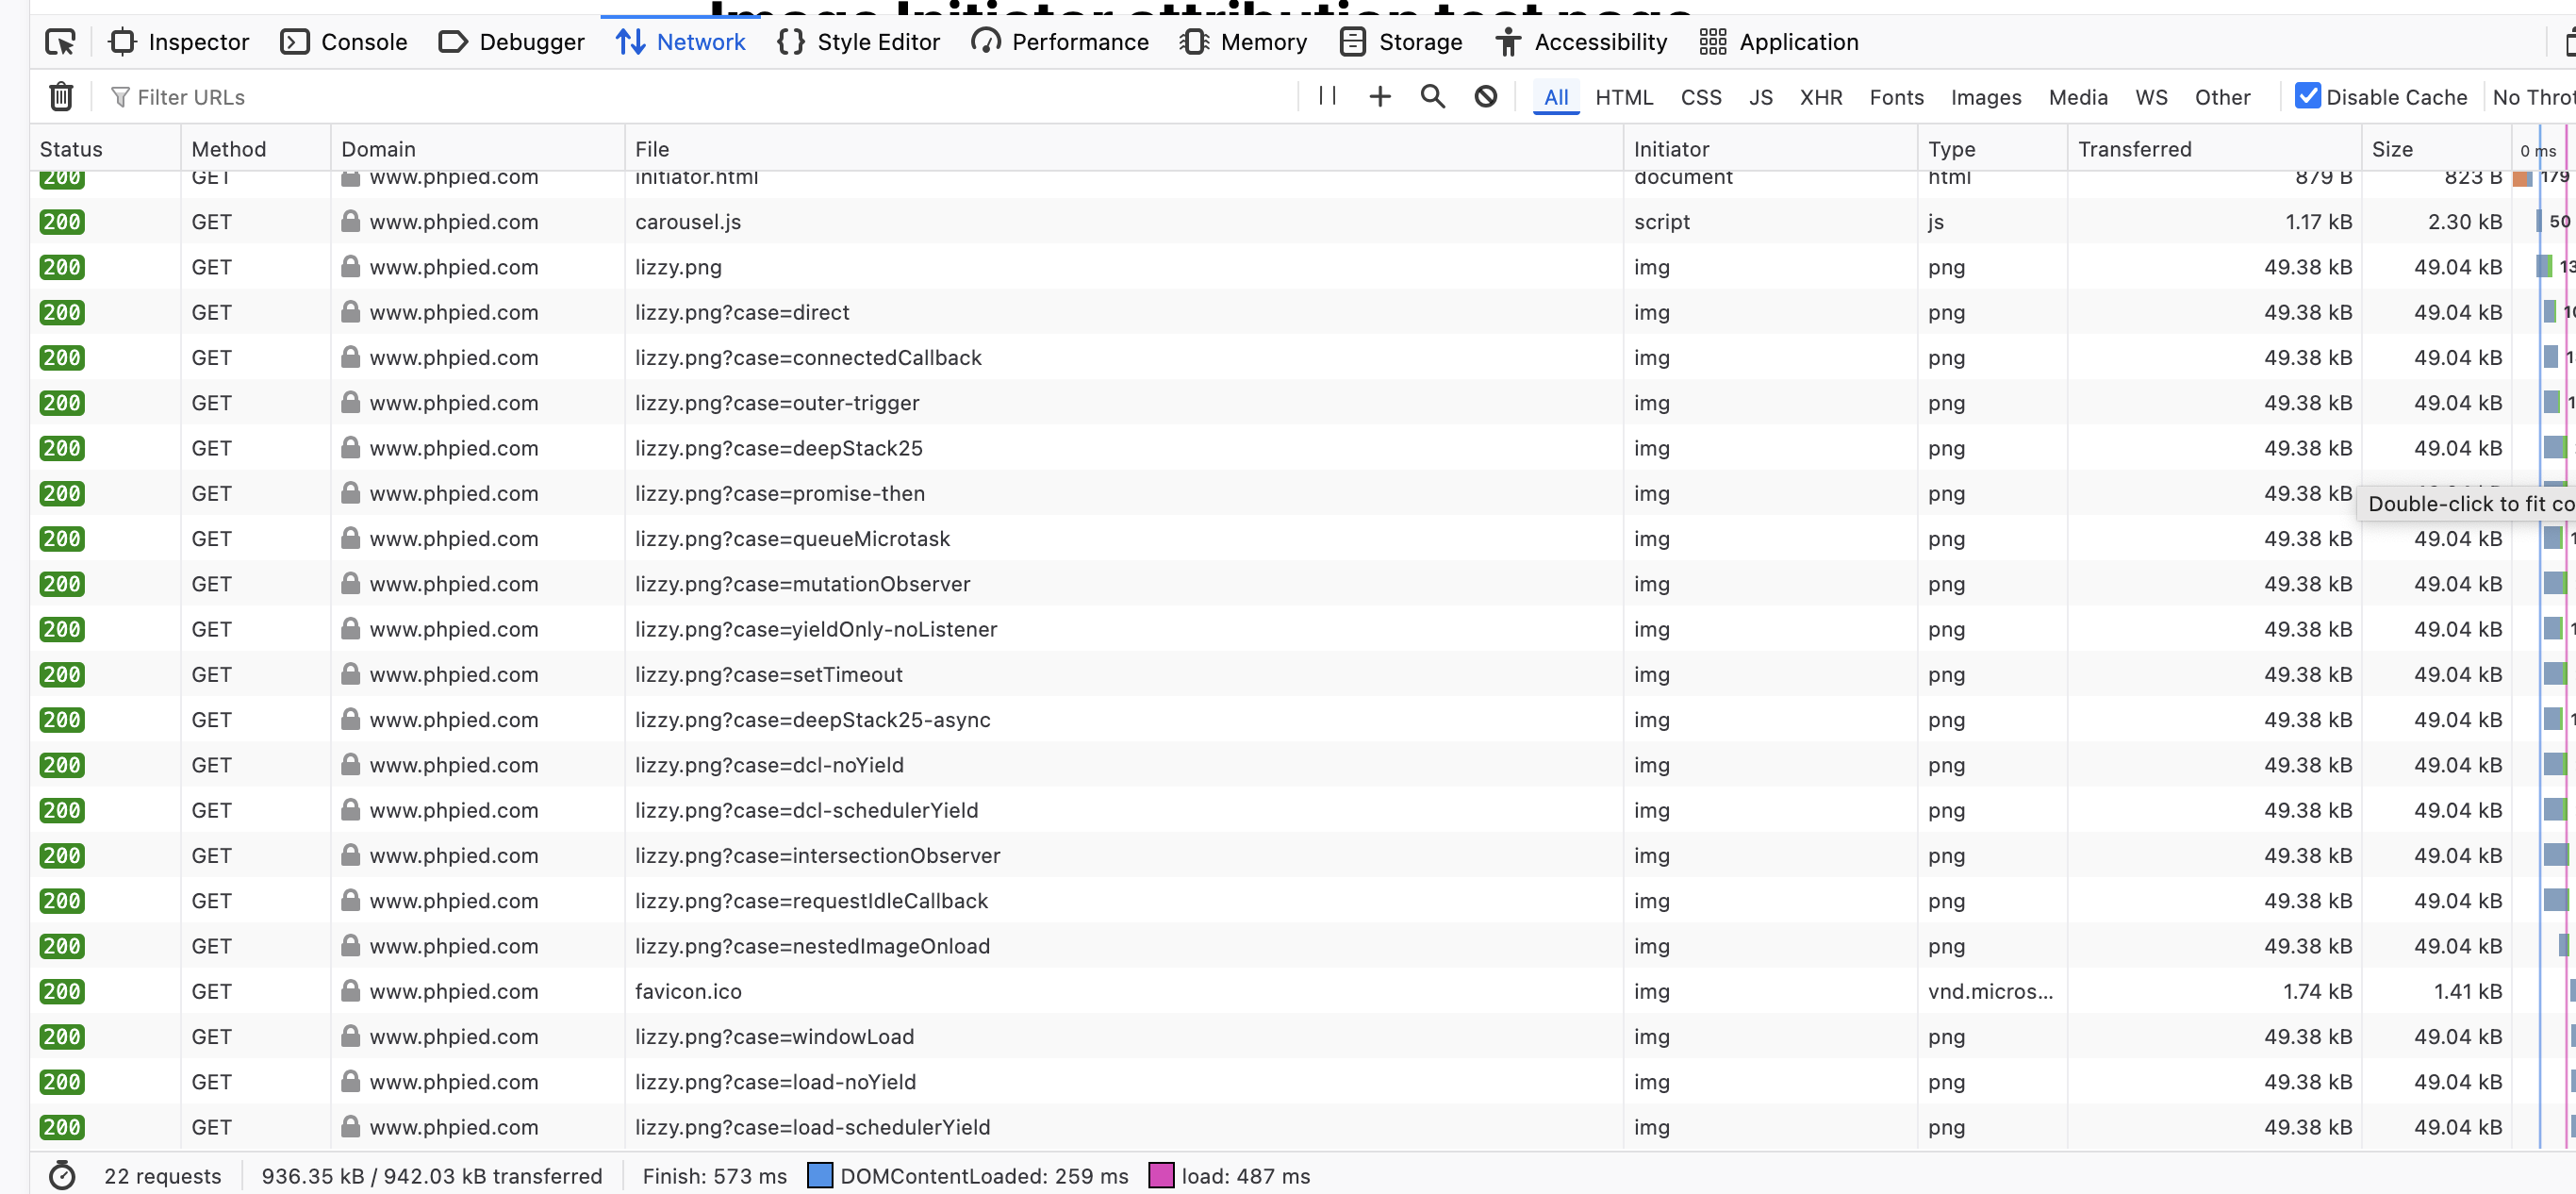Open the network search magnifier

tap(1433, 97)
